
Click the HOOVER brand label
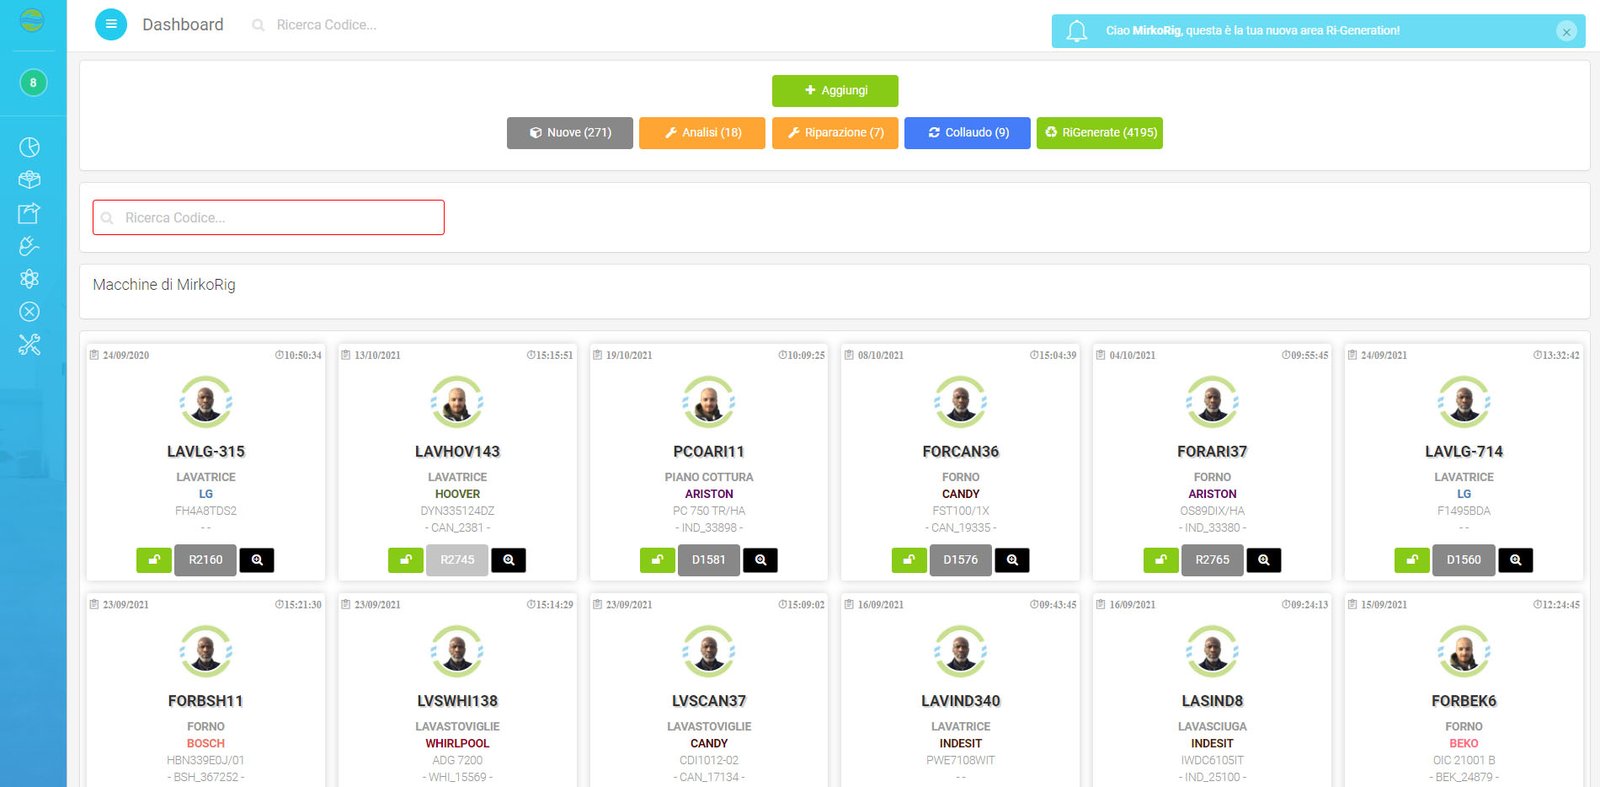(x=458, y=494)
